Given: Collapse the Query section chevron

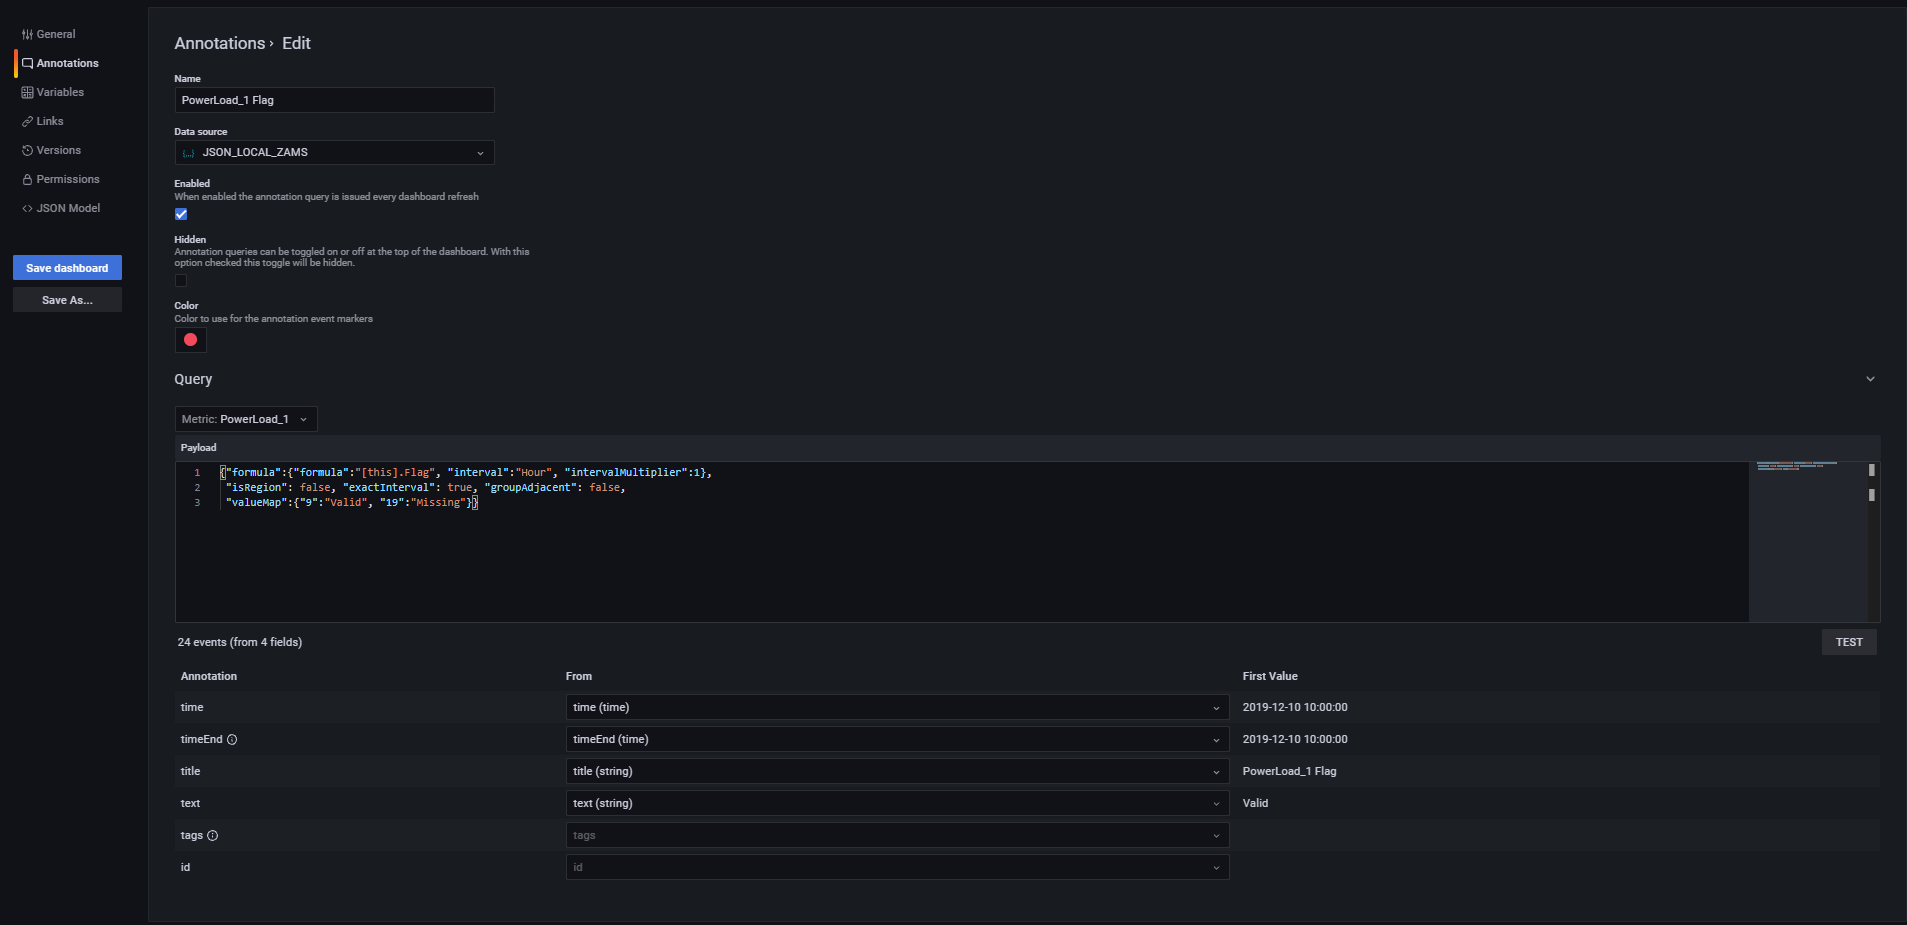Looking at the screenshot, I should [x=1870, y=379].
